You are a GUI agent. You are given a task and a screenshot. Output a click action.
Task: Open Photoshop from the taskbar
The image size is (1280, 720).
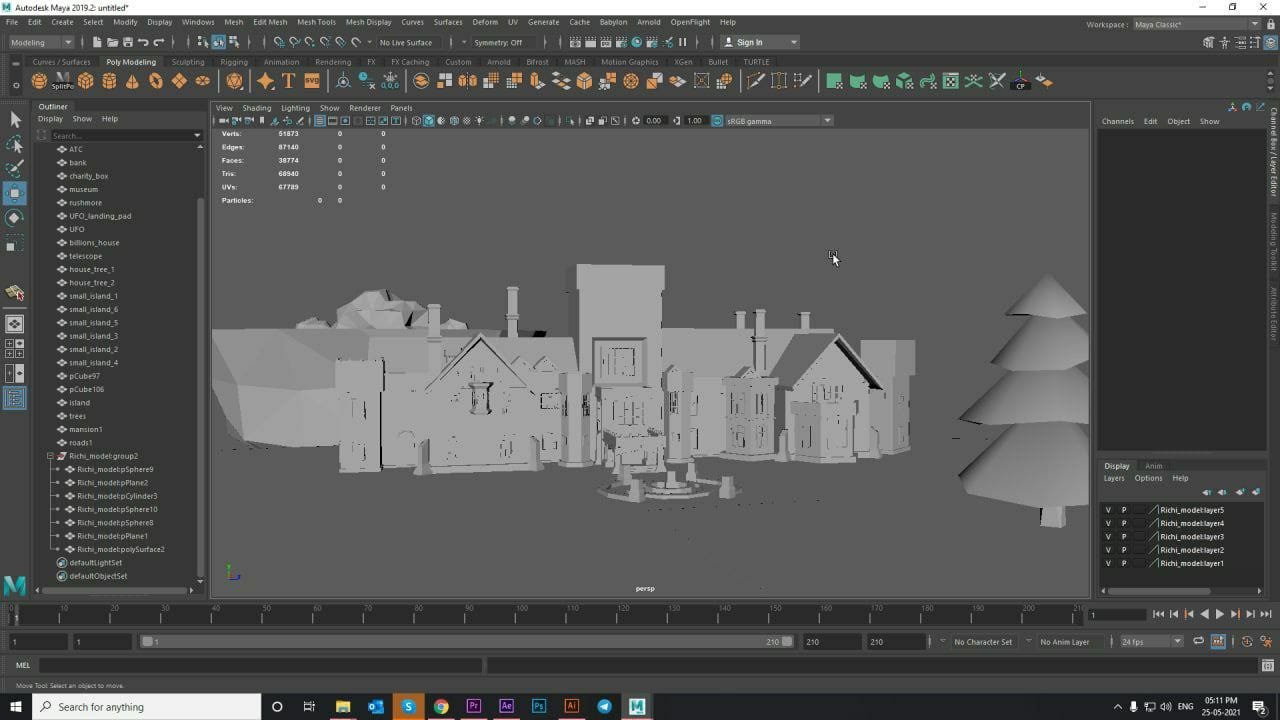tap(539, 707)
